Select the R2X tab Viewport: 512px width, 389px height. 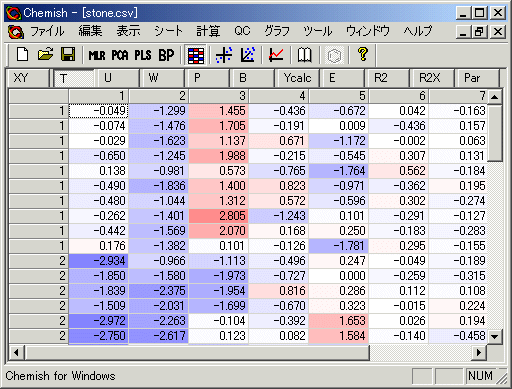click(x=431, y=78)
